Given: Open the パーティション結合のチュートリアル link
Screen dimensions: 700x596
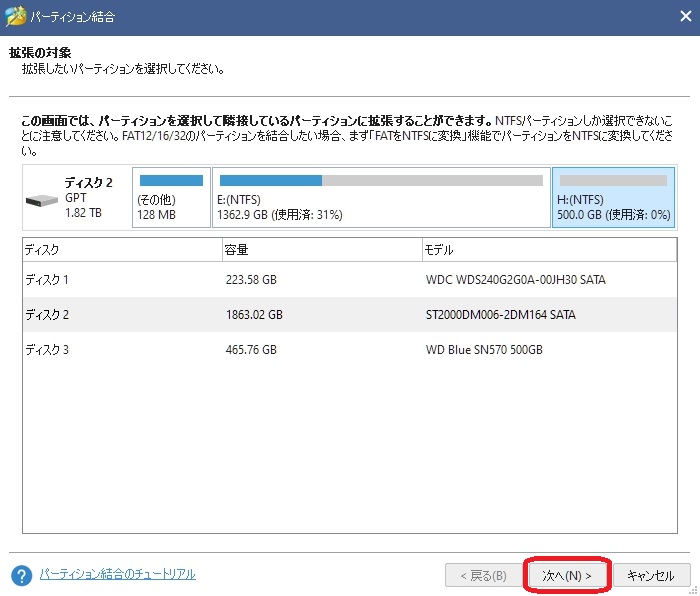Looking at the screenshot, I should pyautogui.click(x=117, y=574).
